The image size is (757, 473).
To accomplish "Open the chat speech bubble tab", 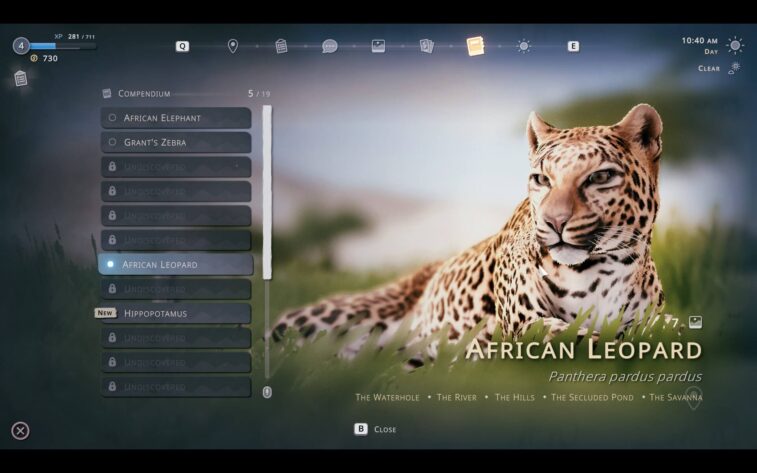I will tap(330, 46).
